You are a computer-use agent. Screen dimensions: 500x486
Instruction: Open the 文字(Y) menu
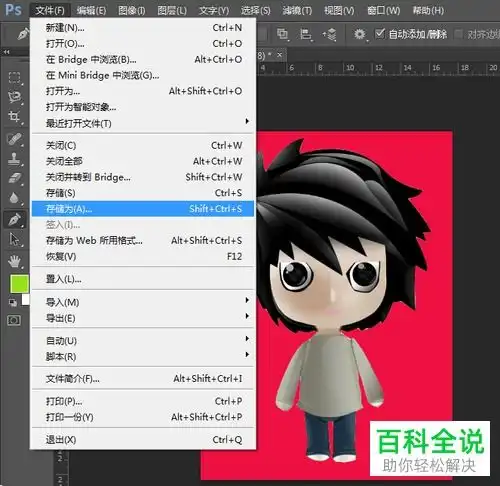point(214,11)
